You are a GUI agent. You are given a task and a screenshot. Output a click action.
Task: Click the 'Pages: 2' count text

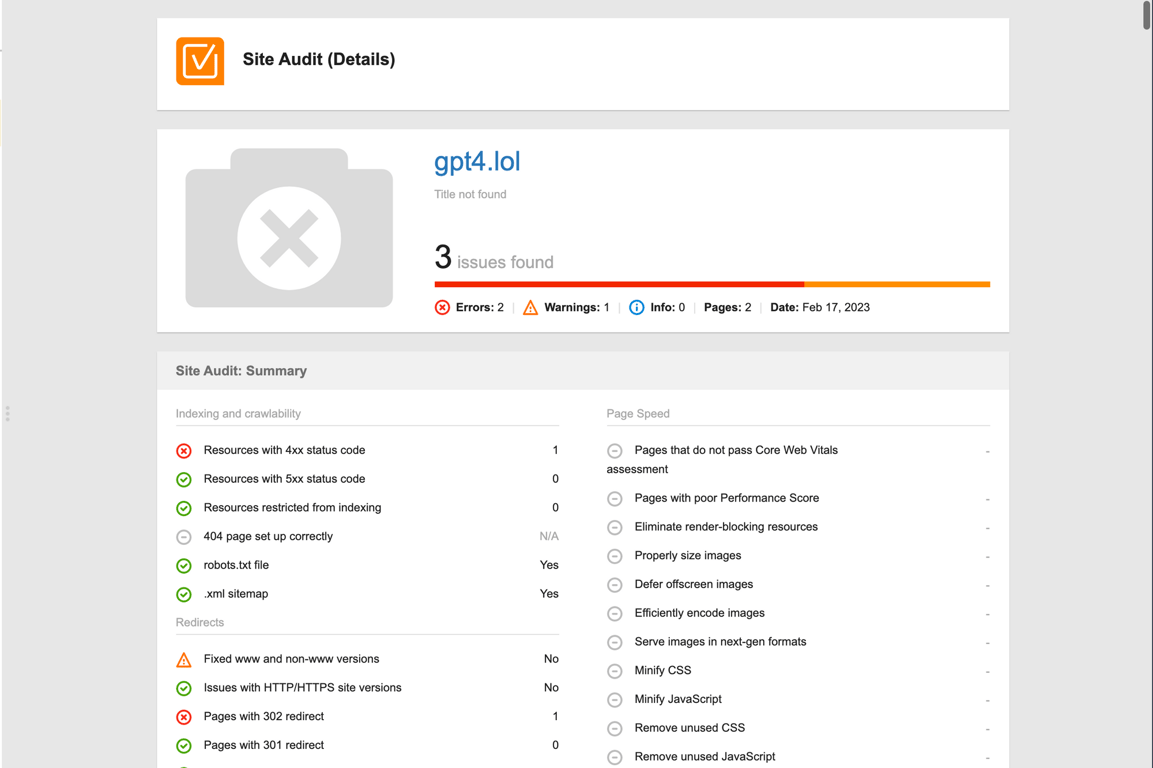727,307
